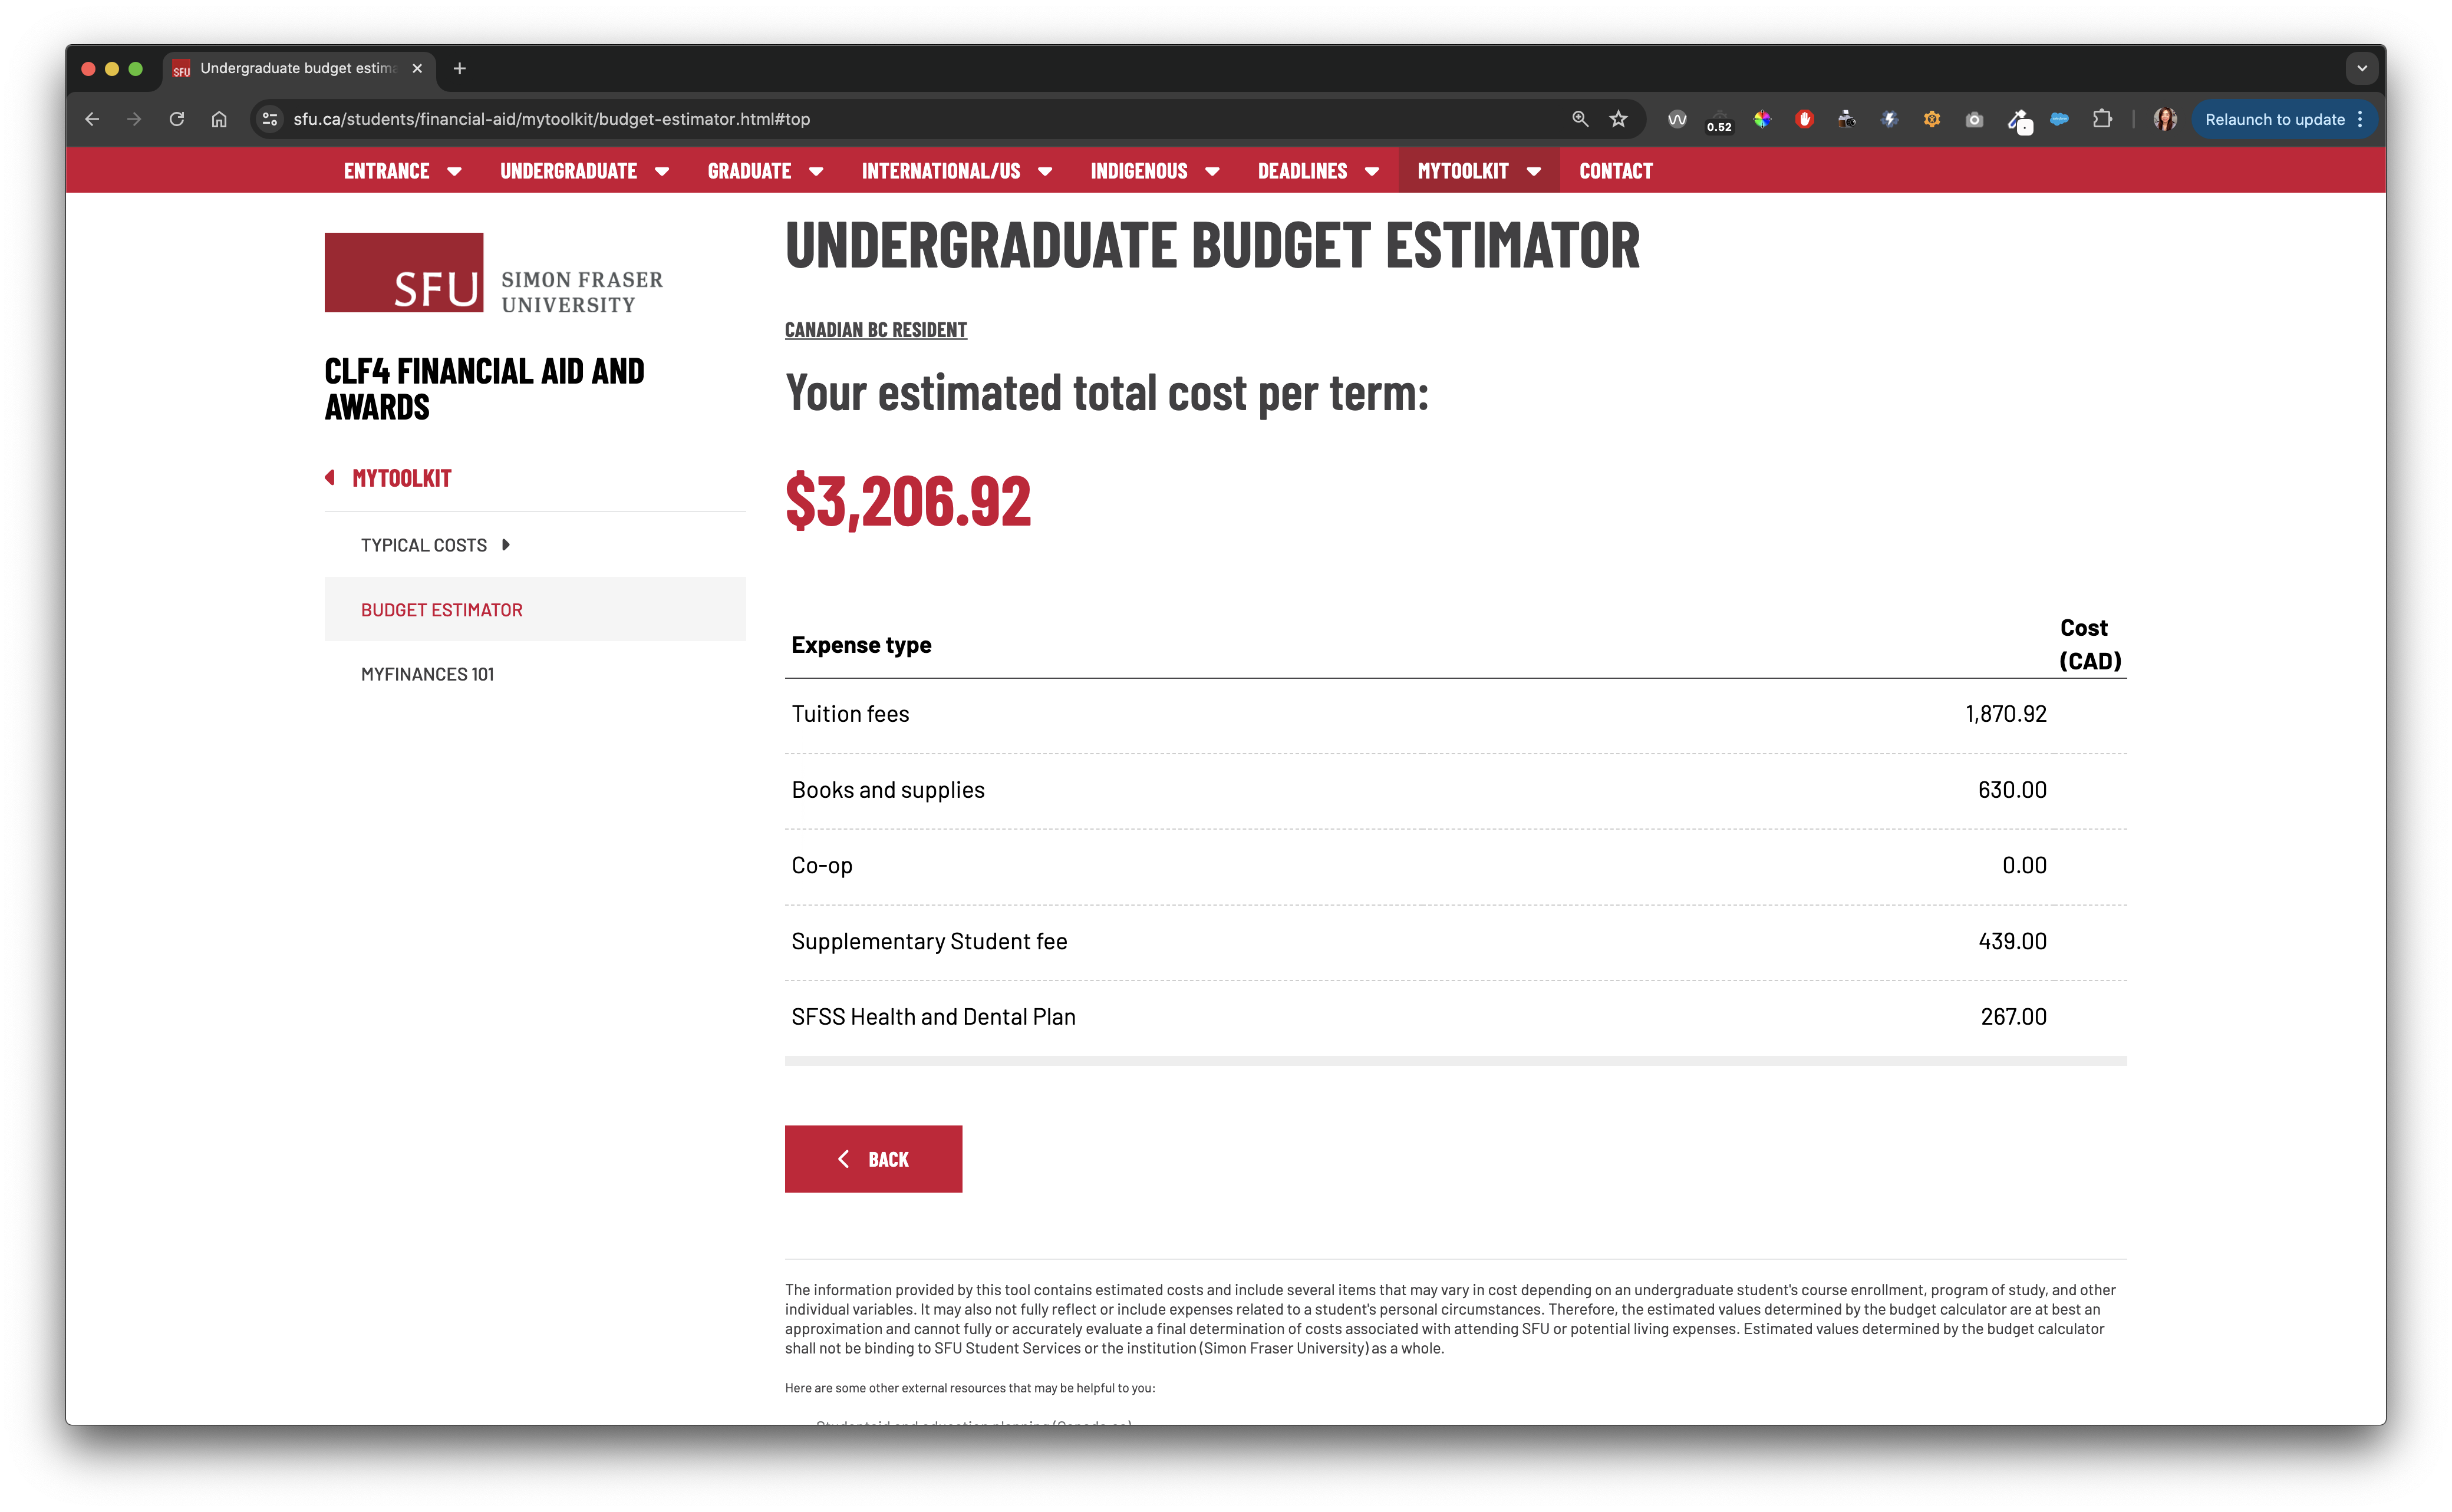Open the zoom magnifier in address bar
This screenshot has width=2452, height=1512.
click(x=1580, y=119)
